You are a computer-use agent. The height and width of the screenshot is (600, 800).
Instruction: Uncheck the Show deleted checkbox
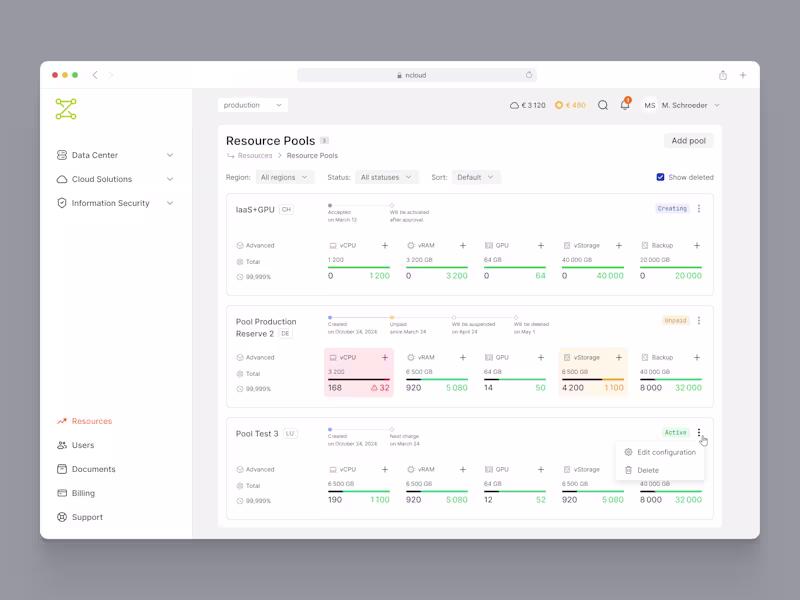(659, 176)
